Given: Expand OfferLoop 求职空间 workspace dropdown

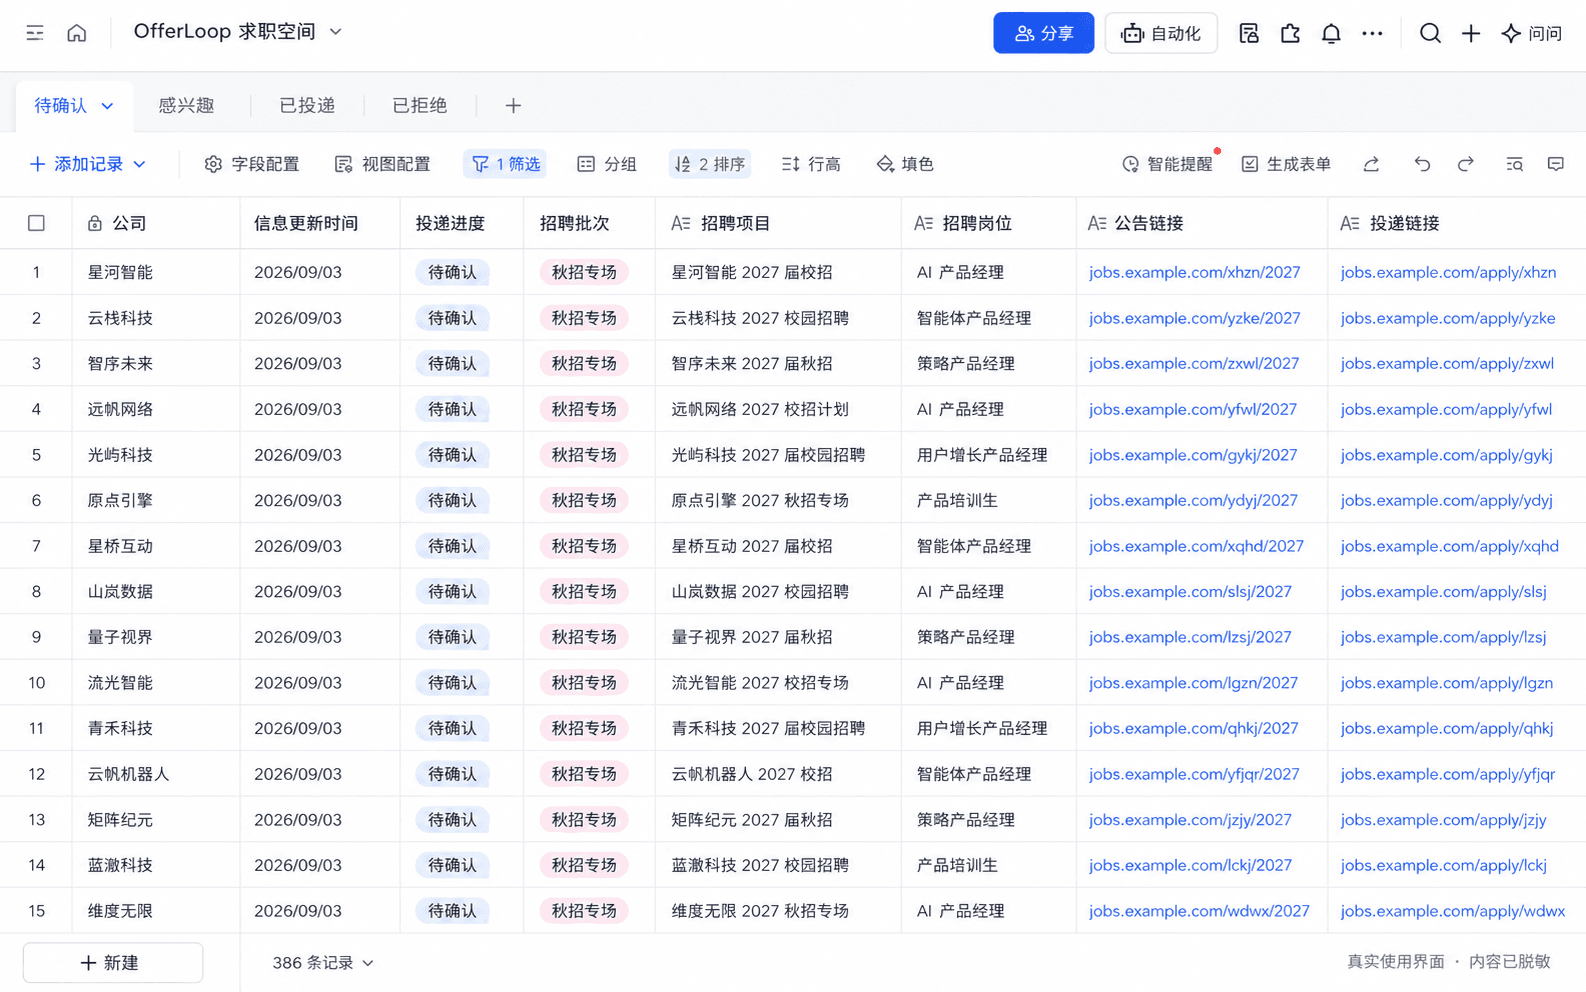Looking at the screenshot, I should point(336,32).
